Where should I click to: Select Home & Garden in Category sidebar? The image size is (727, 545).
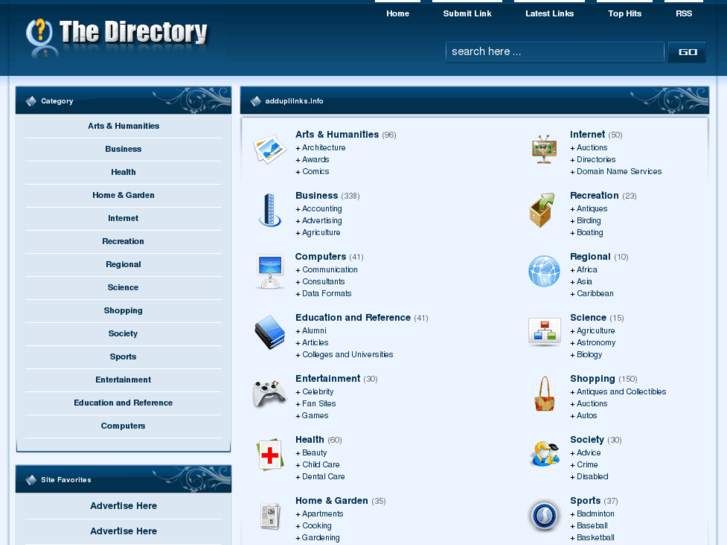point(123,195)
